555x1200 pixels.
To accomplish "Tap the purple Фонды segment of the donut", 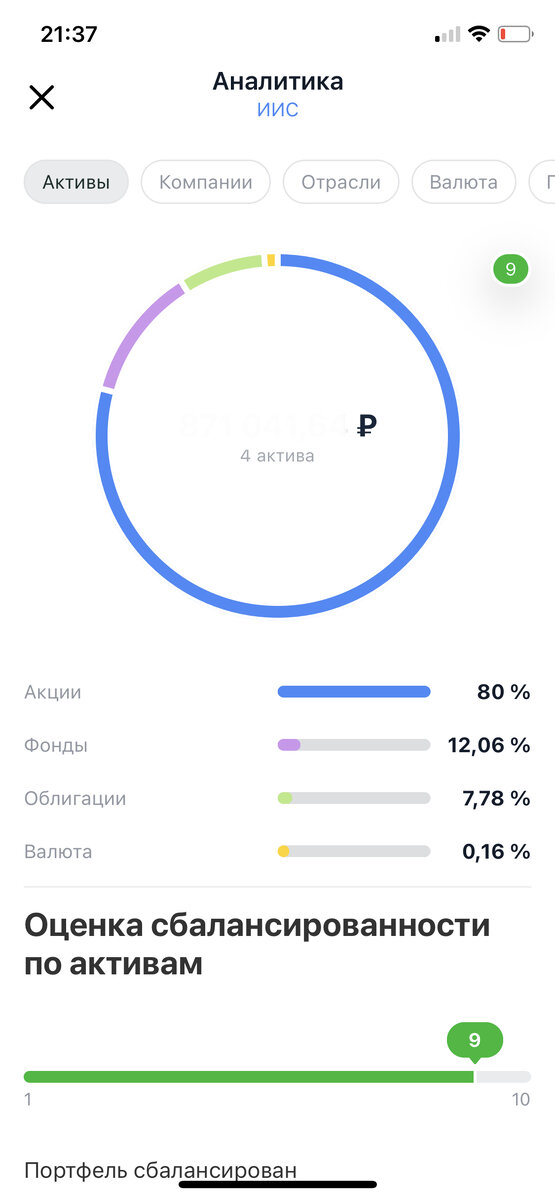I will [x=139, y=333].
